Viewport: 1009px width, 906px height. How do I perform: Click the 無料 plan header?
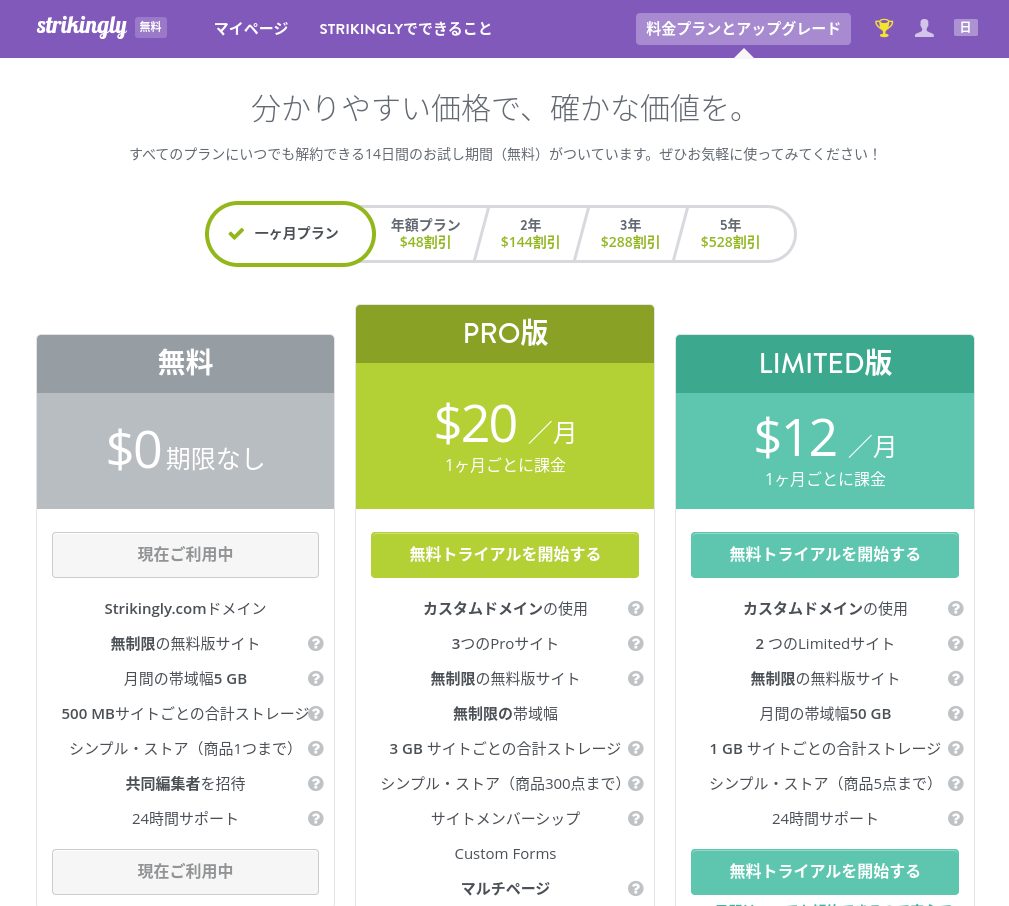[185, 364]
